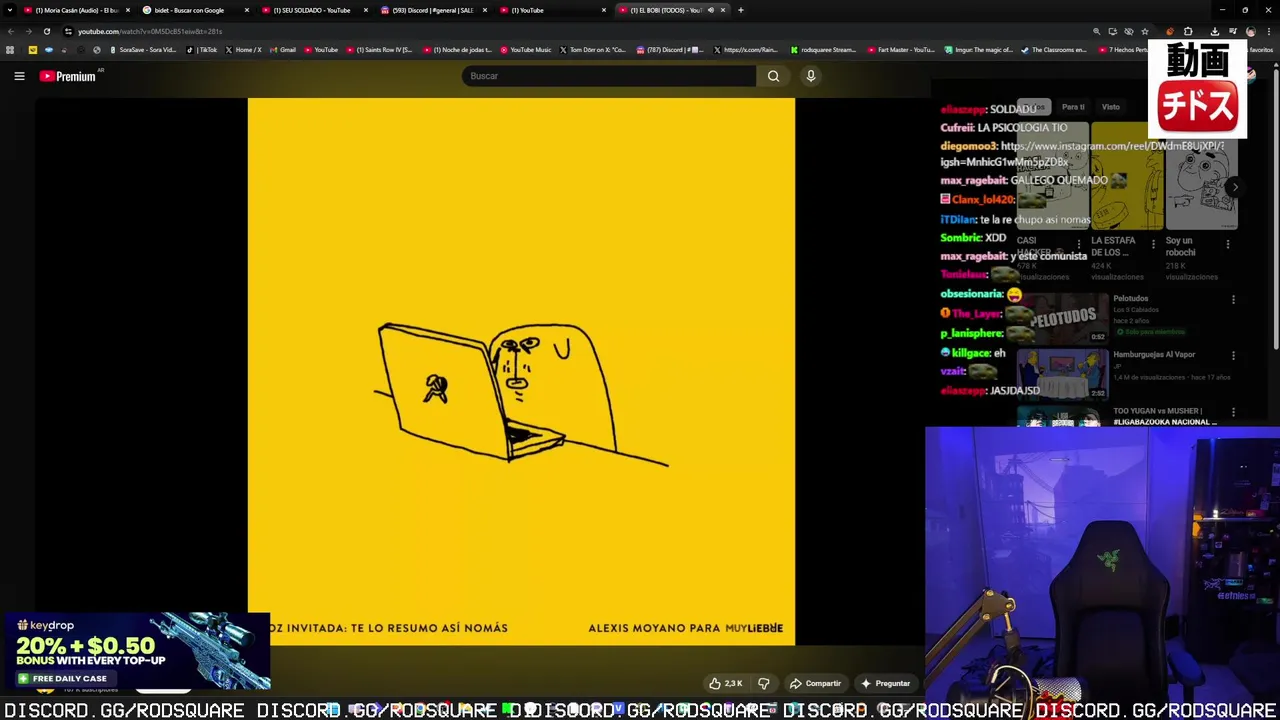Open options for Hamburguejas Al Vapor video
Screen dimensions: 1280x720
point(1233,356)
